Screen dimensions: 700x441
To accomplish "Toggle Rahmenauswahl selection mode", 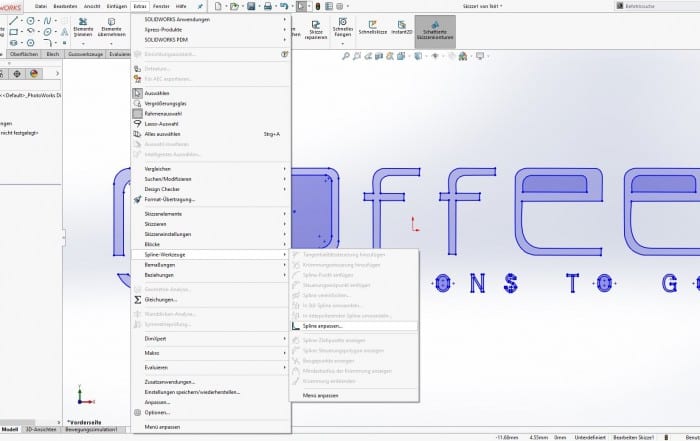I will (x=211, y=114).
